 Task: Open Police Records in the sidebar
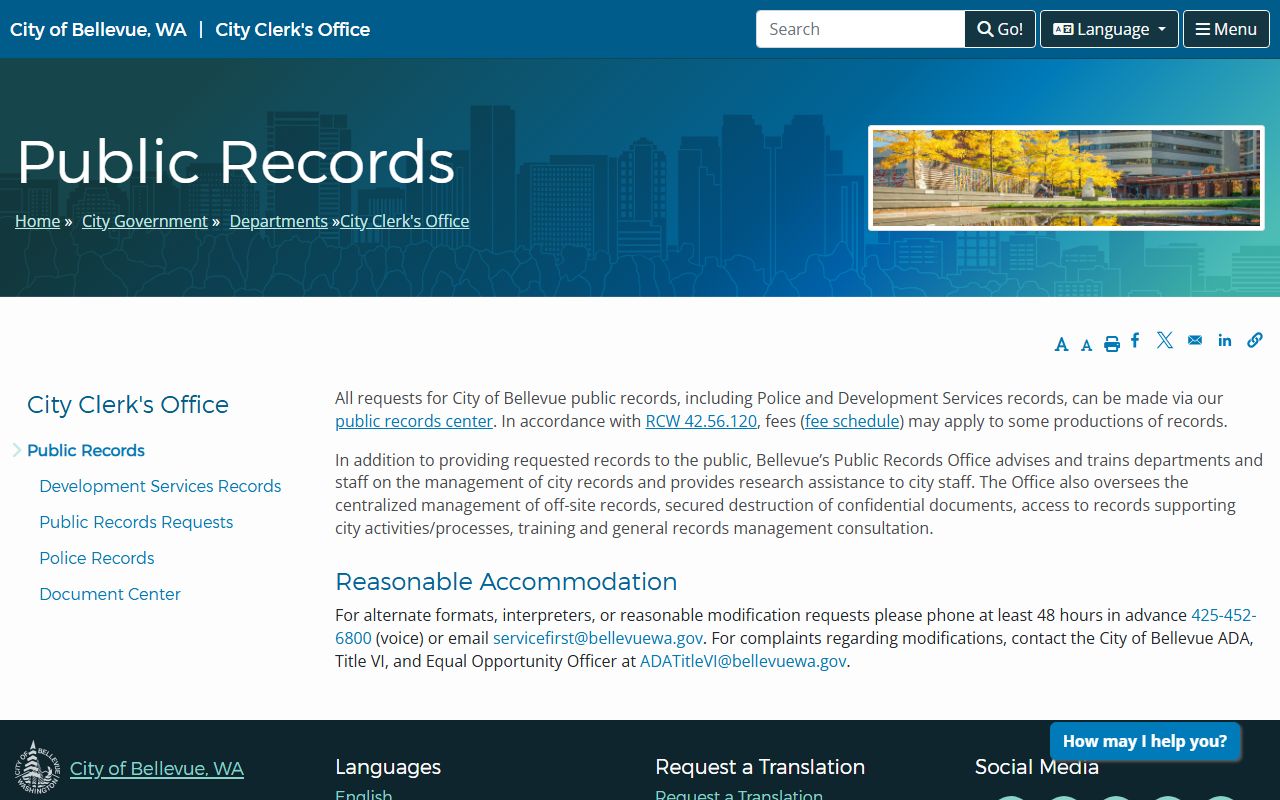[97, 558]
